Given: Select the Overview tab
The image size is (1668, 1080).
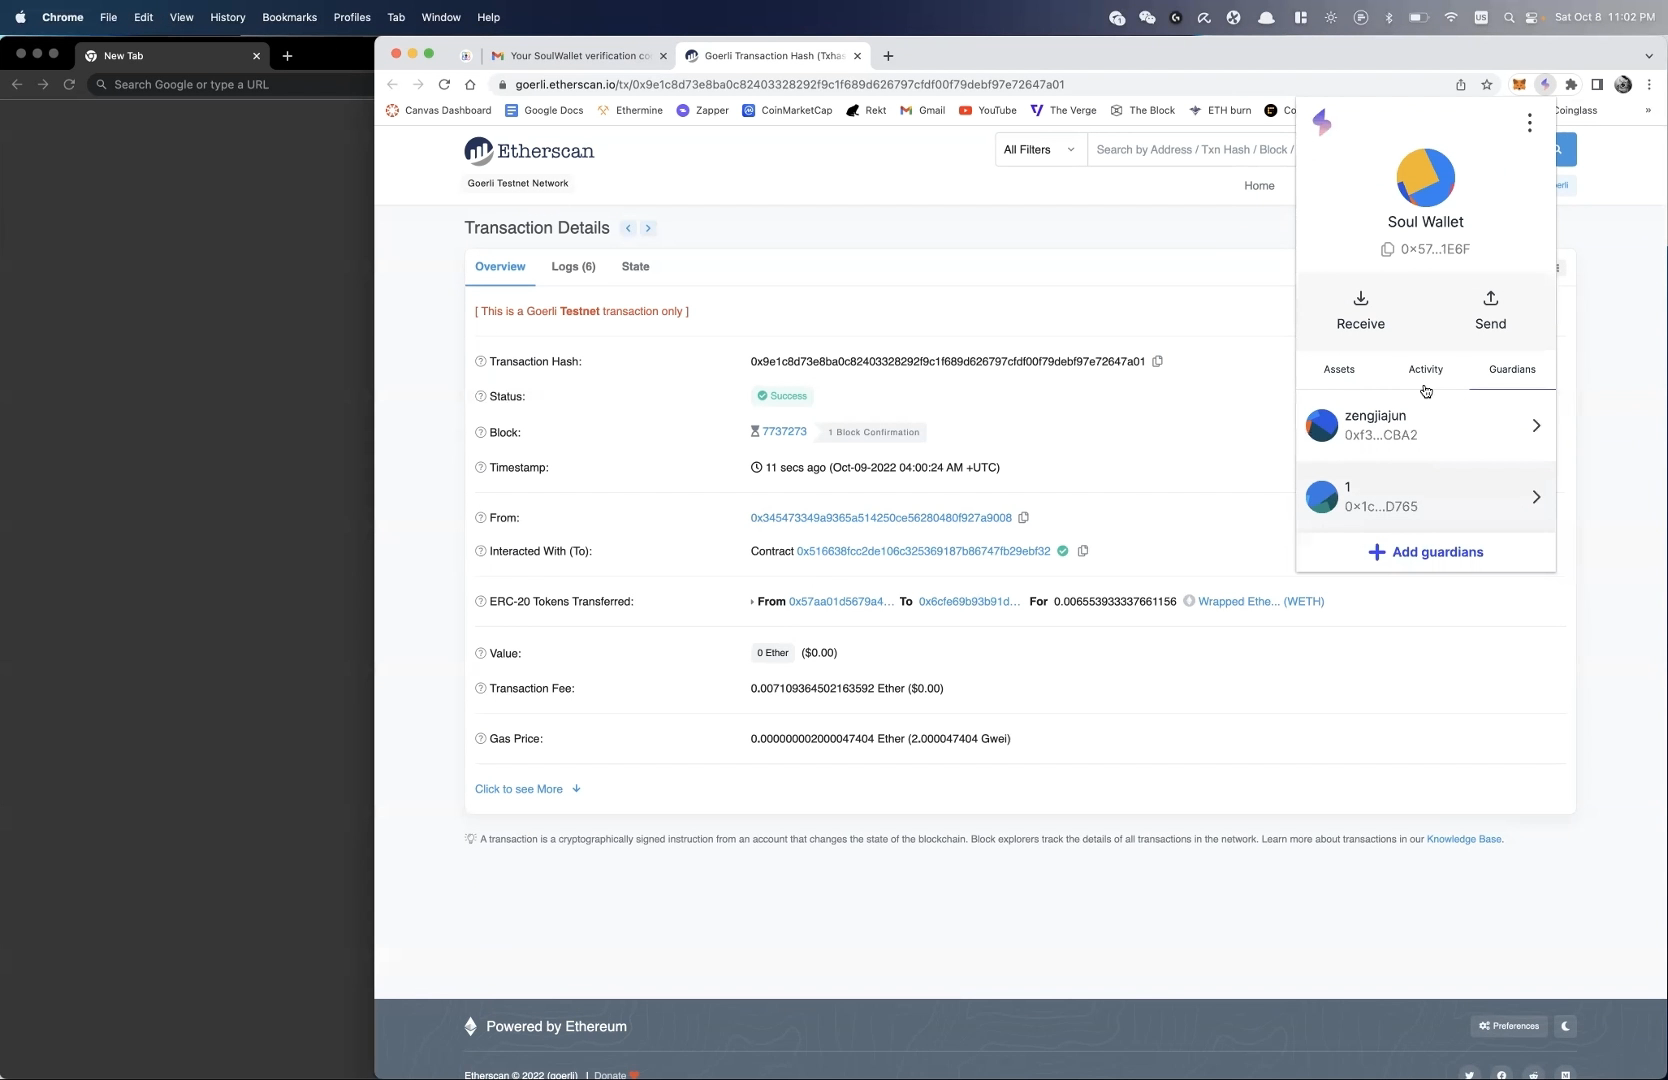Looking at the screenshot, I should 500,267.
